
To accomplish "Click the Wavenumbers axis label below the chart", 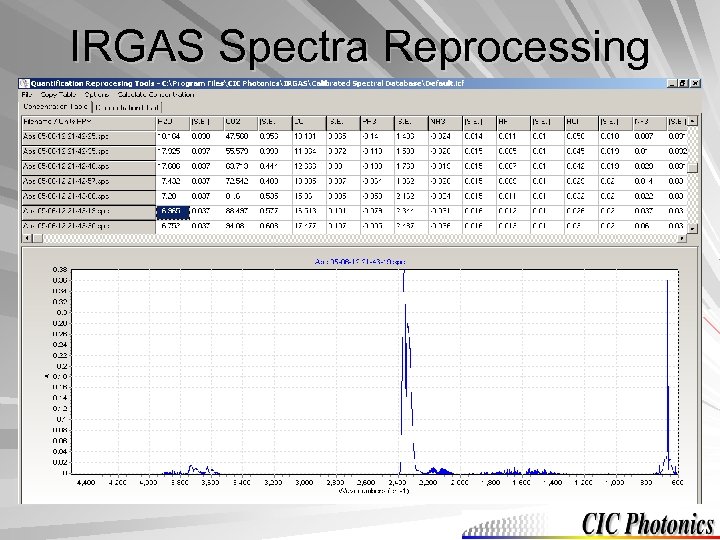I will pyautogui.click(x=374, y=491).
